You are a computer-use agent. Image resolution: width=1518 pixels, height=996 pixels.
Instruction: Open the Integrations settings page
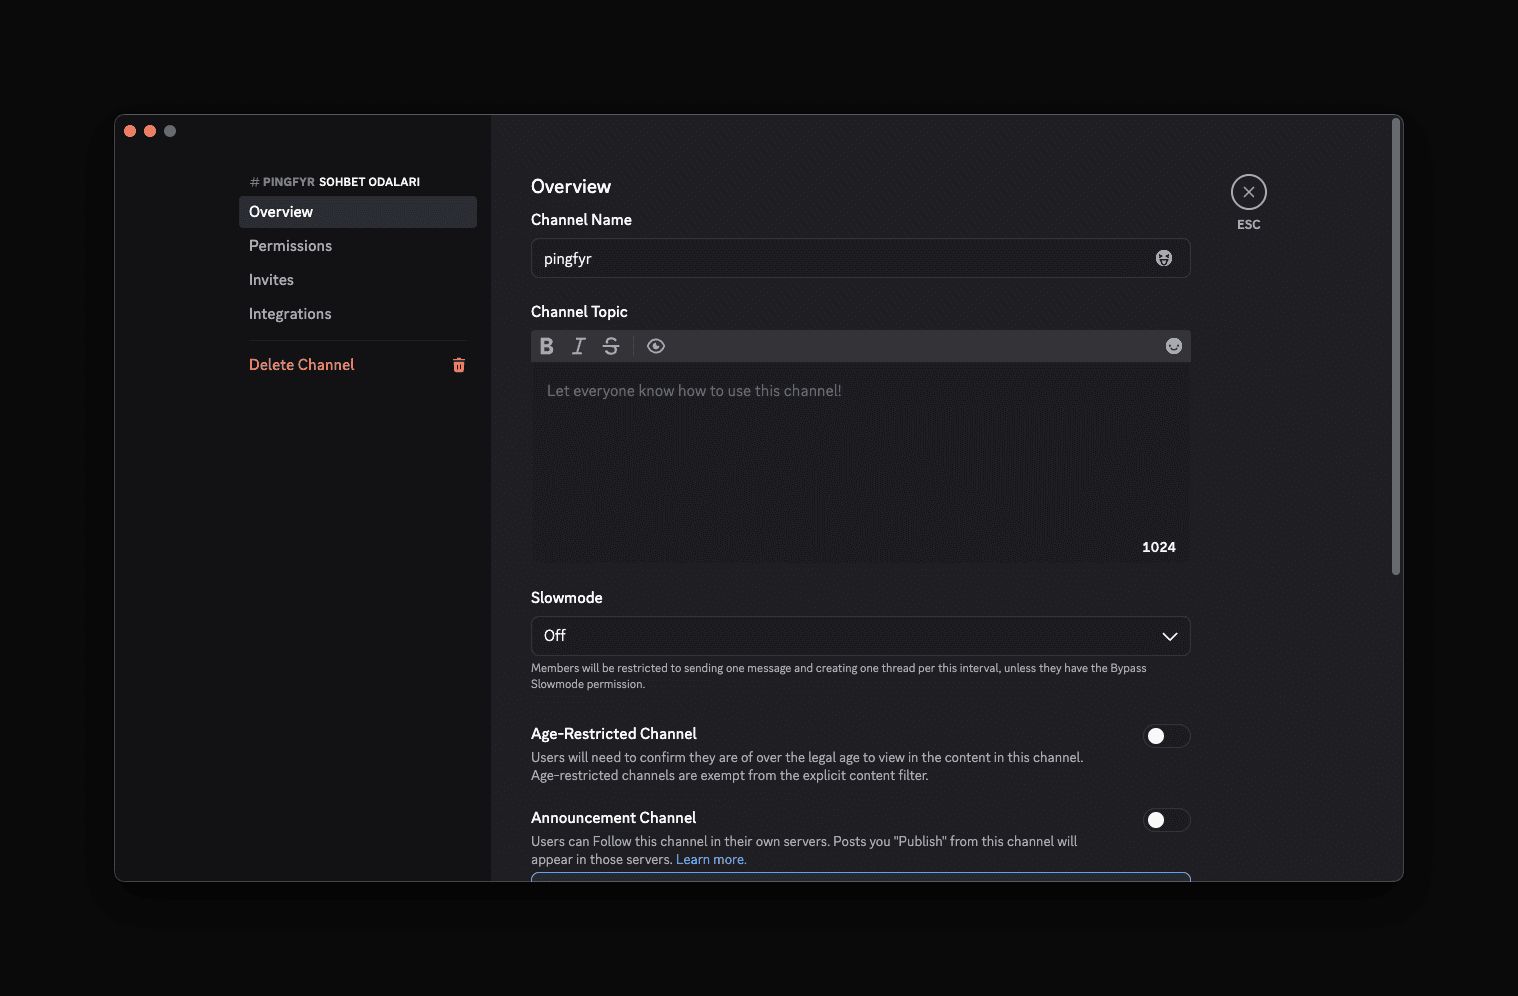click(290, 313)
